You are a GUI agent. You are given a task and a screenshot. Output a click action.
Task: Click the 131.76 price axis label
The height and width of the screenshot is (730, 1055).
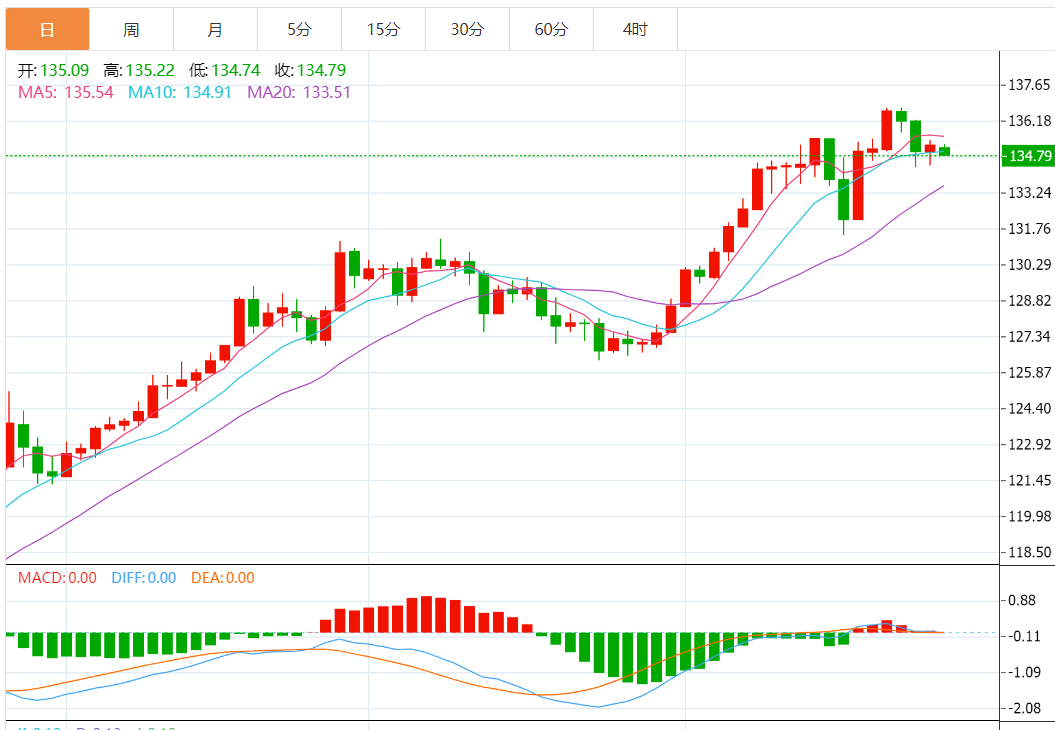pos(1029,229)
